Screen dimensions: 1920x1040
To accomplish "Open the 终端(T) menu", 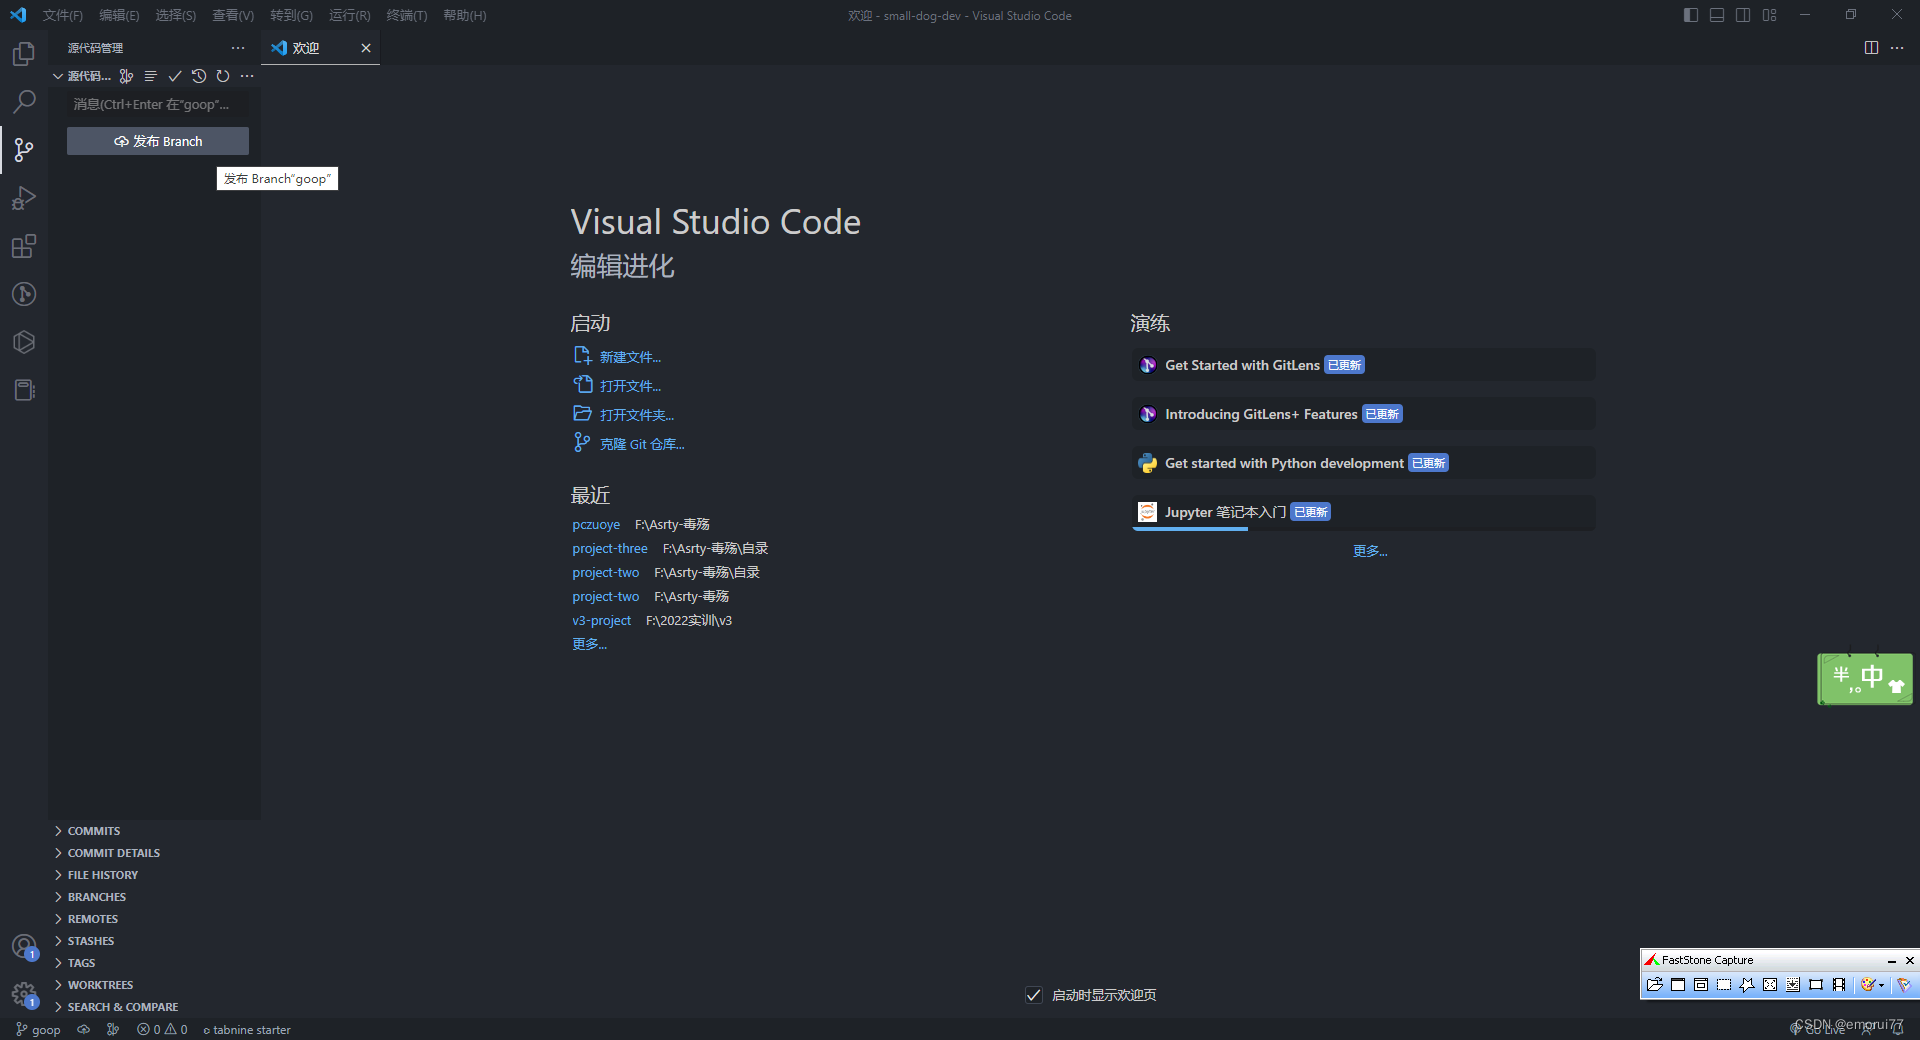I will [407, 15].
